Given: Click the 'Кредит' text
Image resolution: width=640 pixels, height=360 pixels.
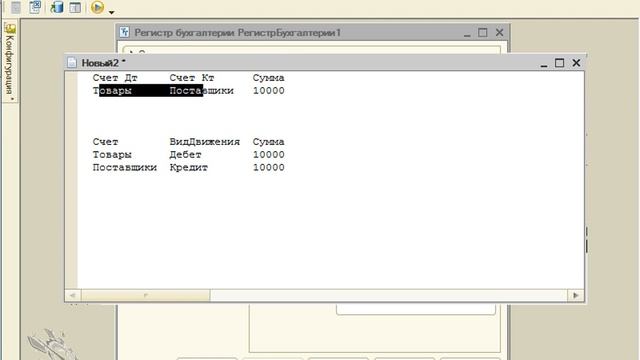Looking at the screenshot, I should pos(189,167).
